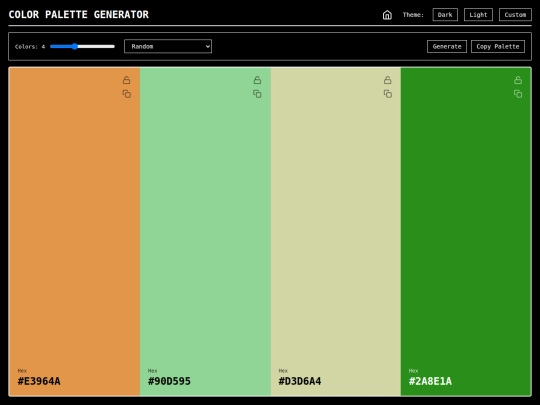Click the Copy Palette button
This screenshot has height=405, width=540.
pos(498,46)
